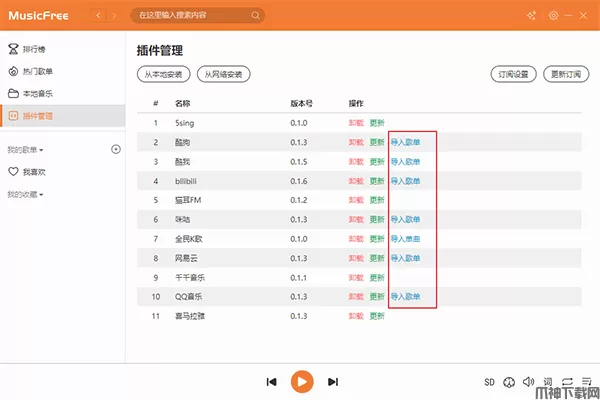The height and width of the screenshot is (400, 600).
Task: Open the settings gear icon
Action: click(553, 15)
